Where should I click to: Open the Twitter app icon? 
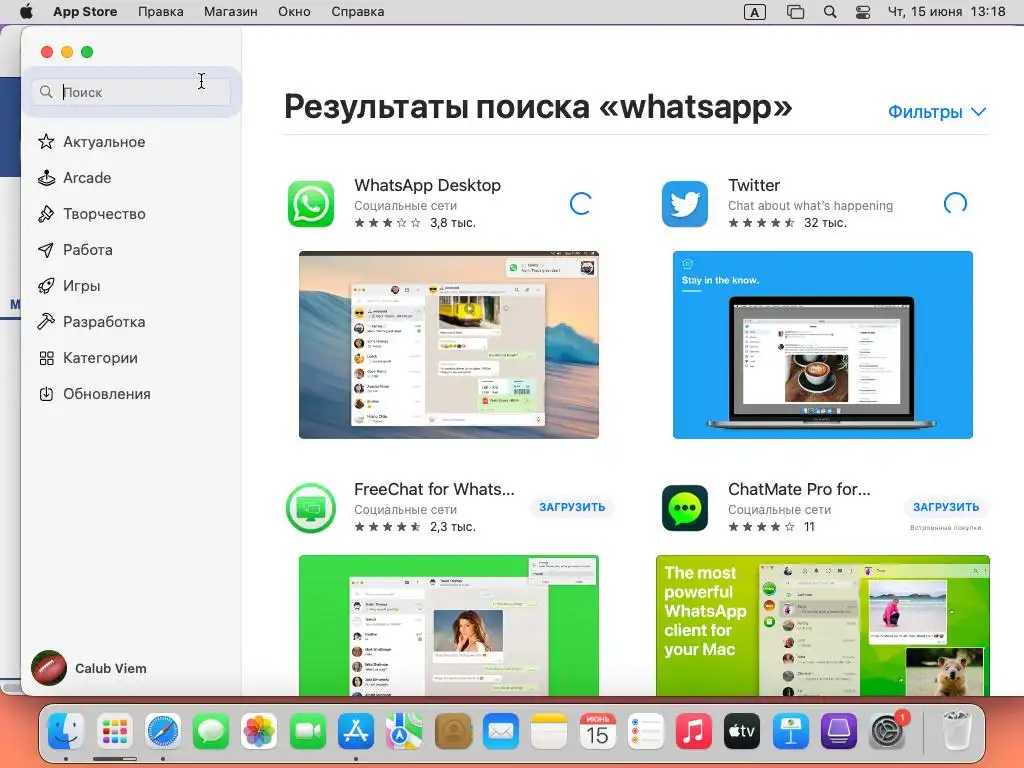pyautogui.click(x=684, y=204)
